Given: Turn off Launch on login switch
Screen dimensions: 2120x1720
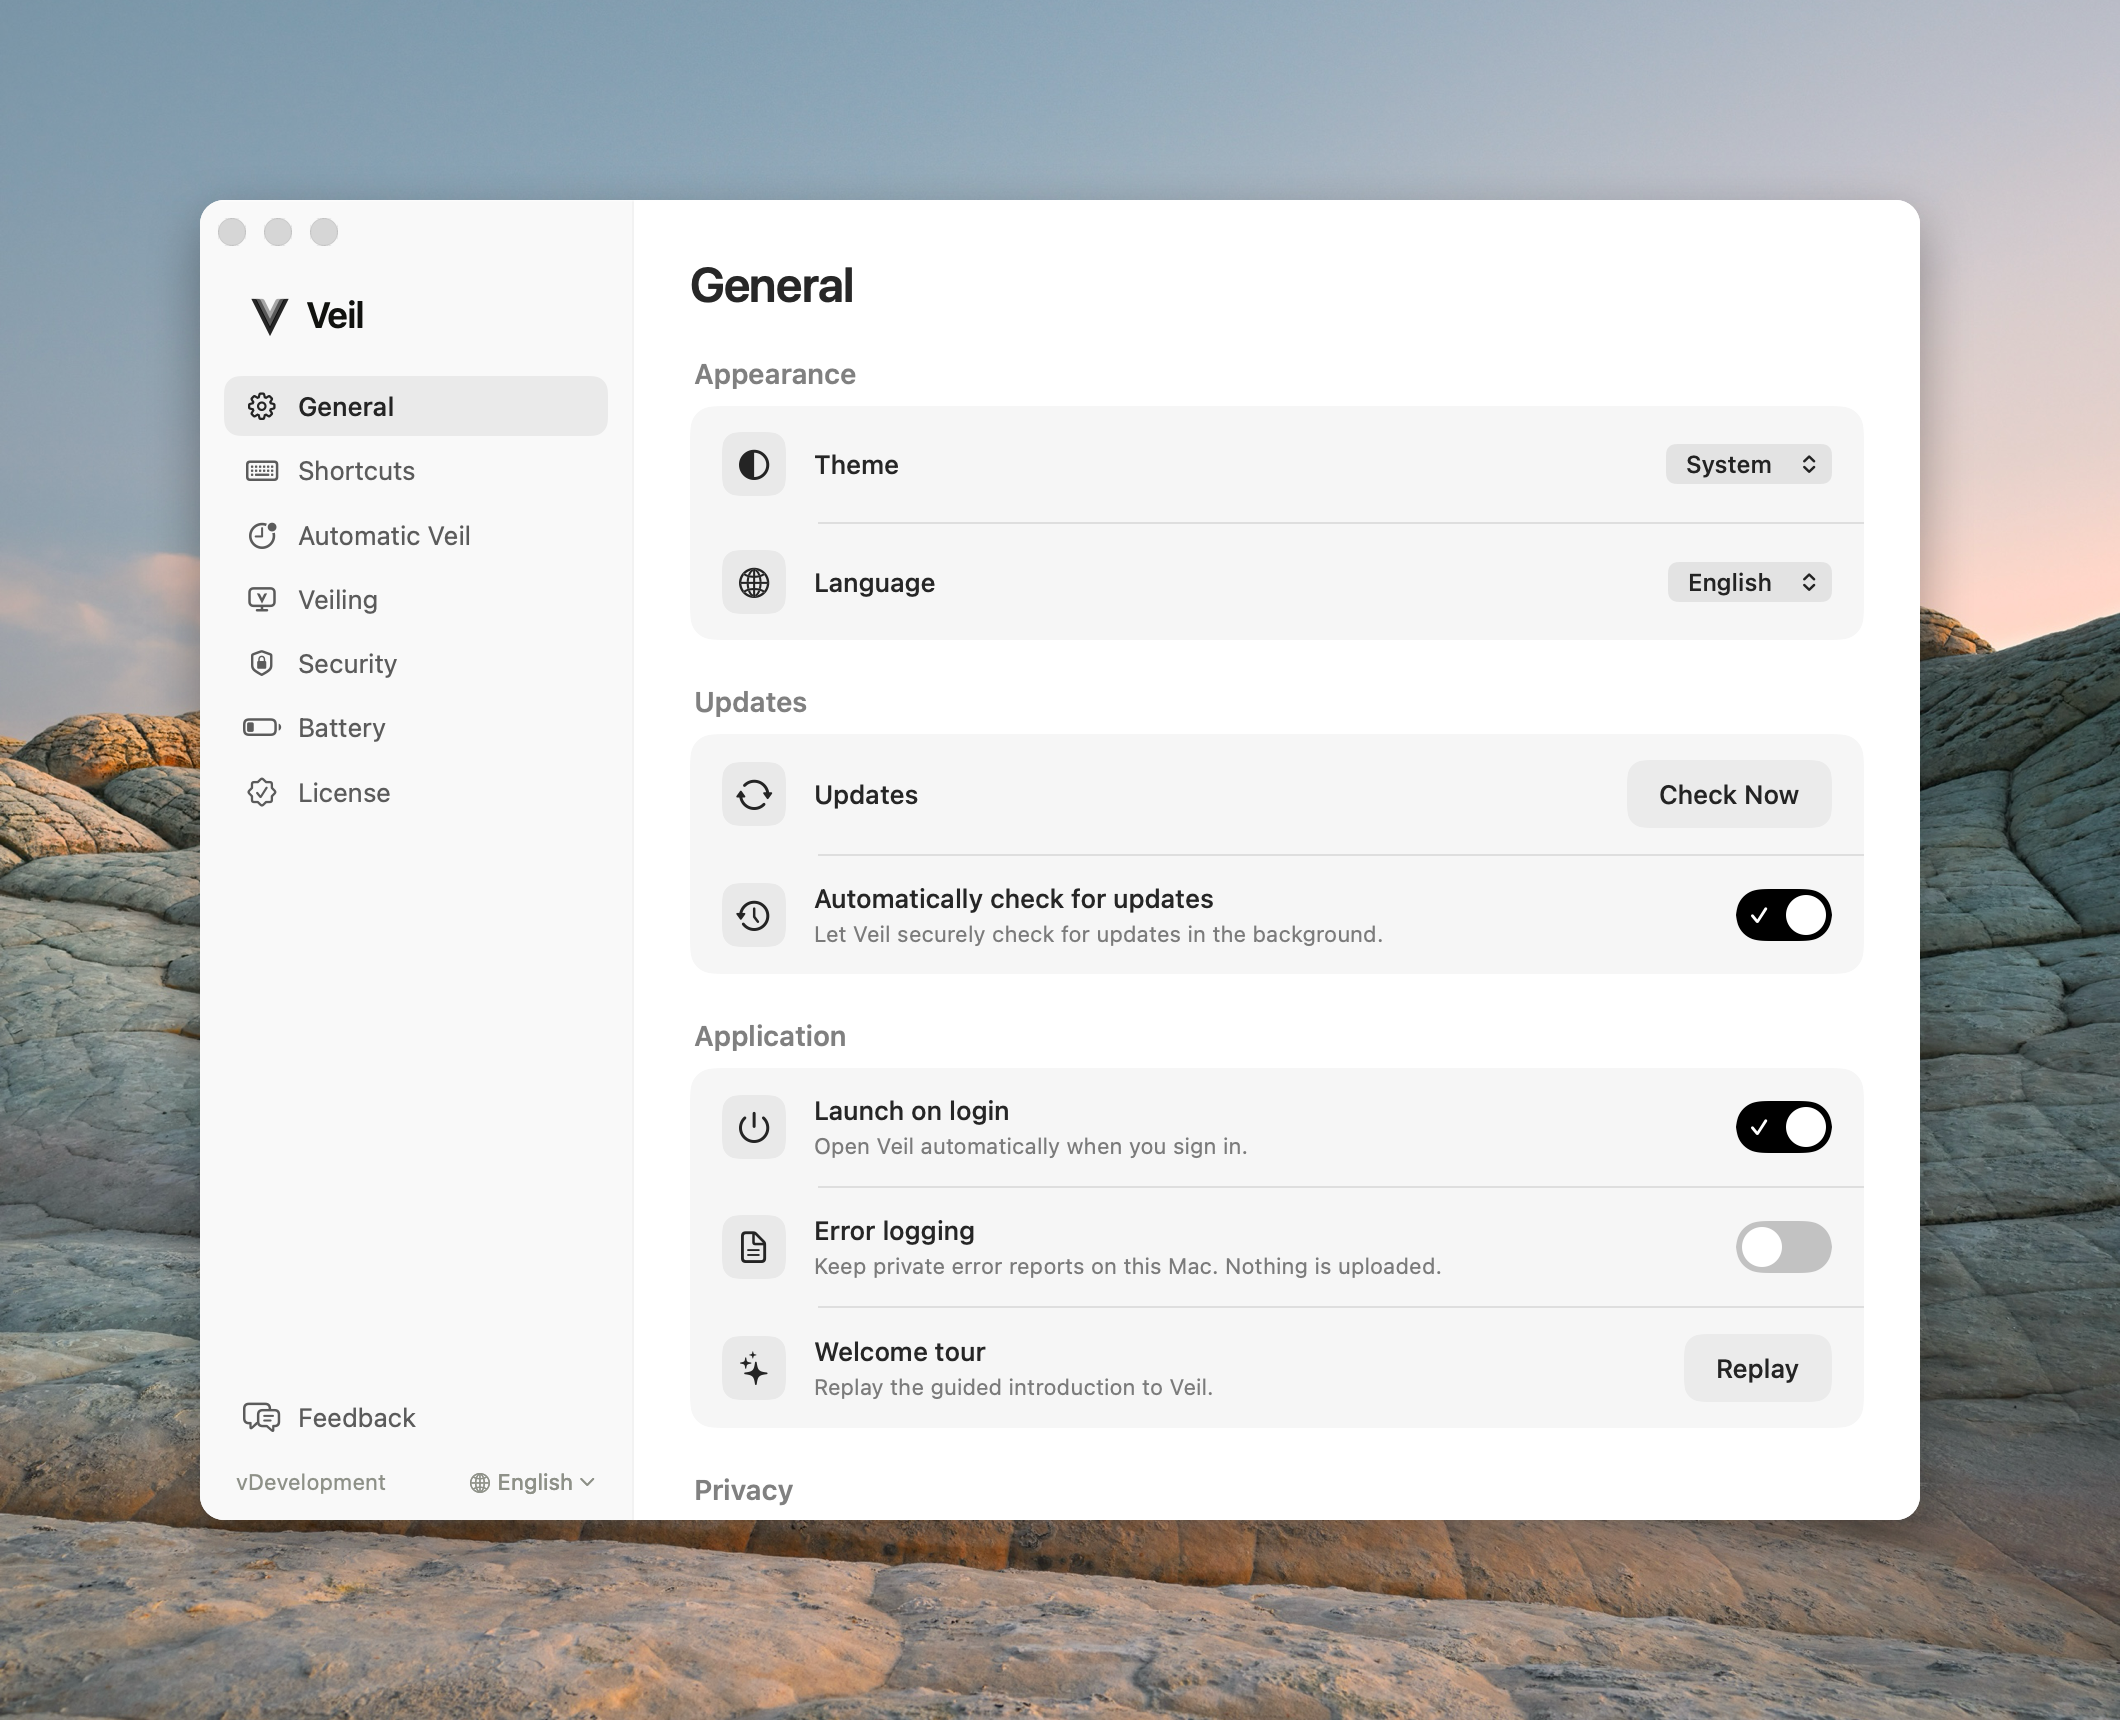Looking at the screenshot, I should tap(1783, 1127).
